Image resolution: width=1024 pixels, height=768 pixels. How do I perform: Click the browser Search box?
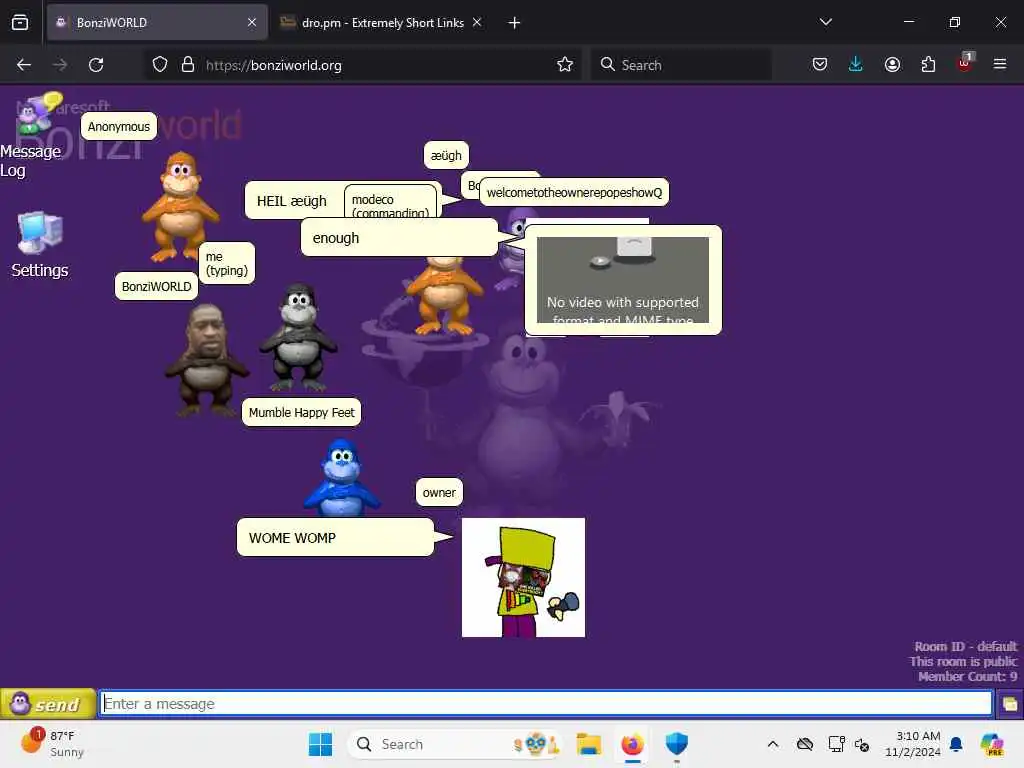681,65
